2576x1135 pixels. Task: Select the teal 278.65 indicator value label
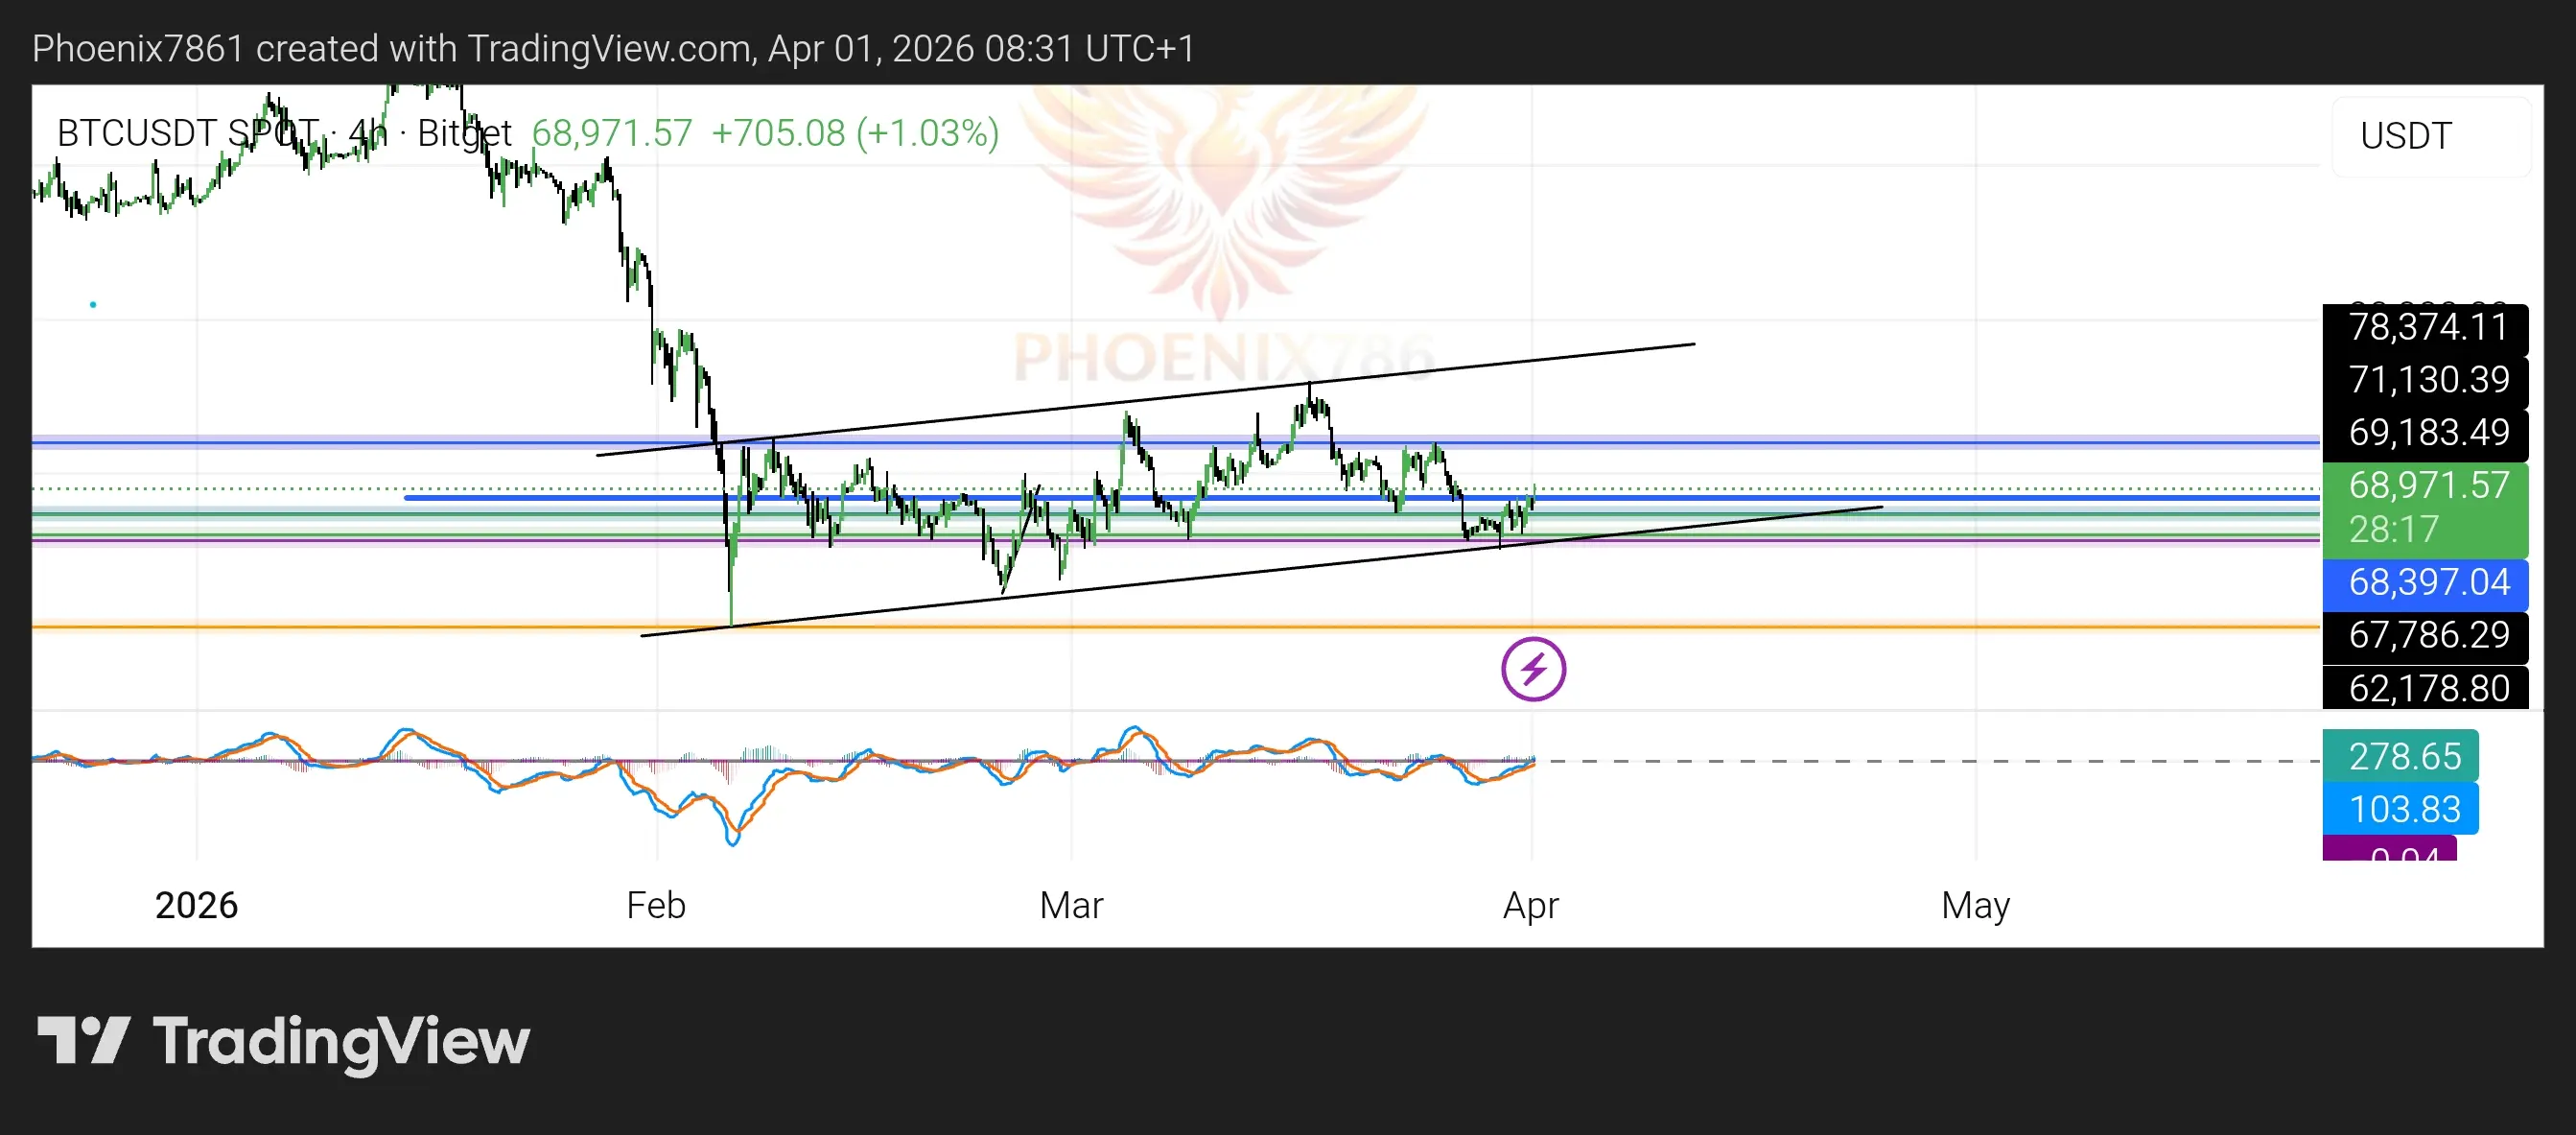(2401, 757)
